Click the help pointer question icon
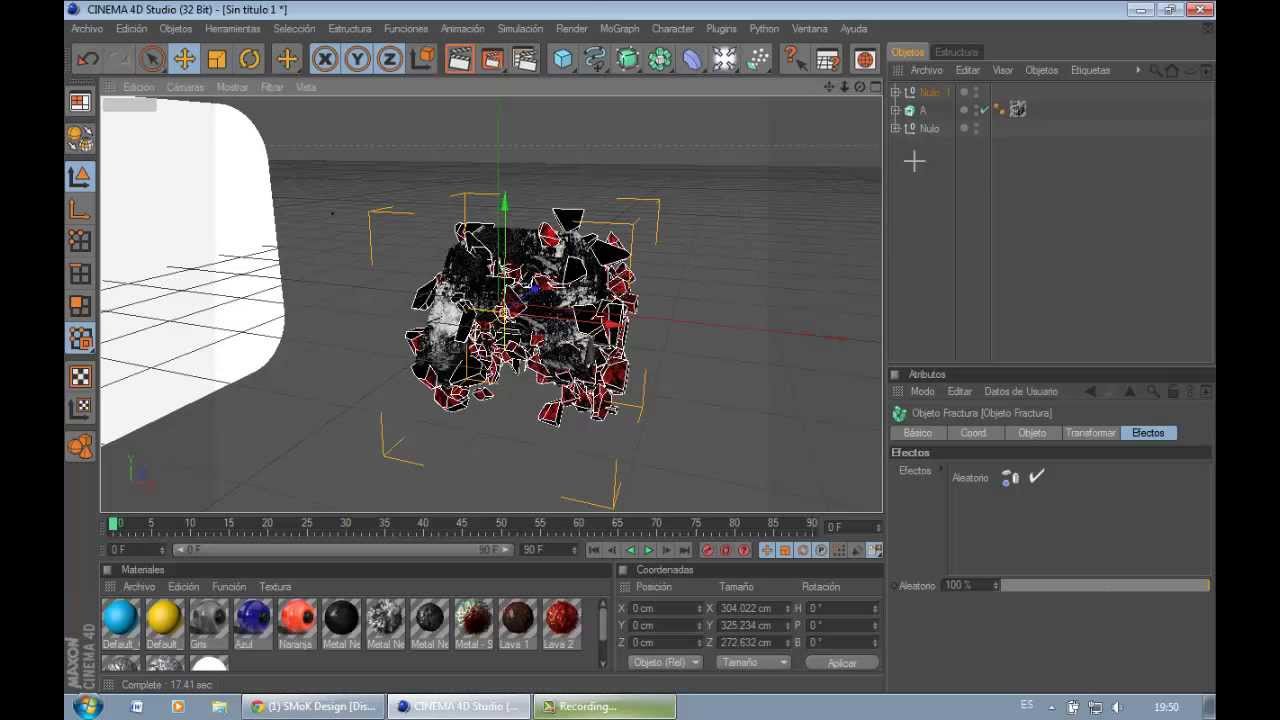 (794, 59)
